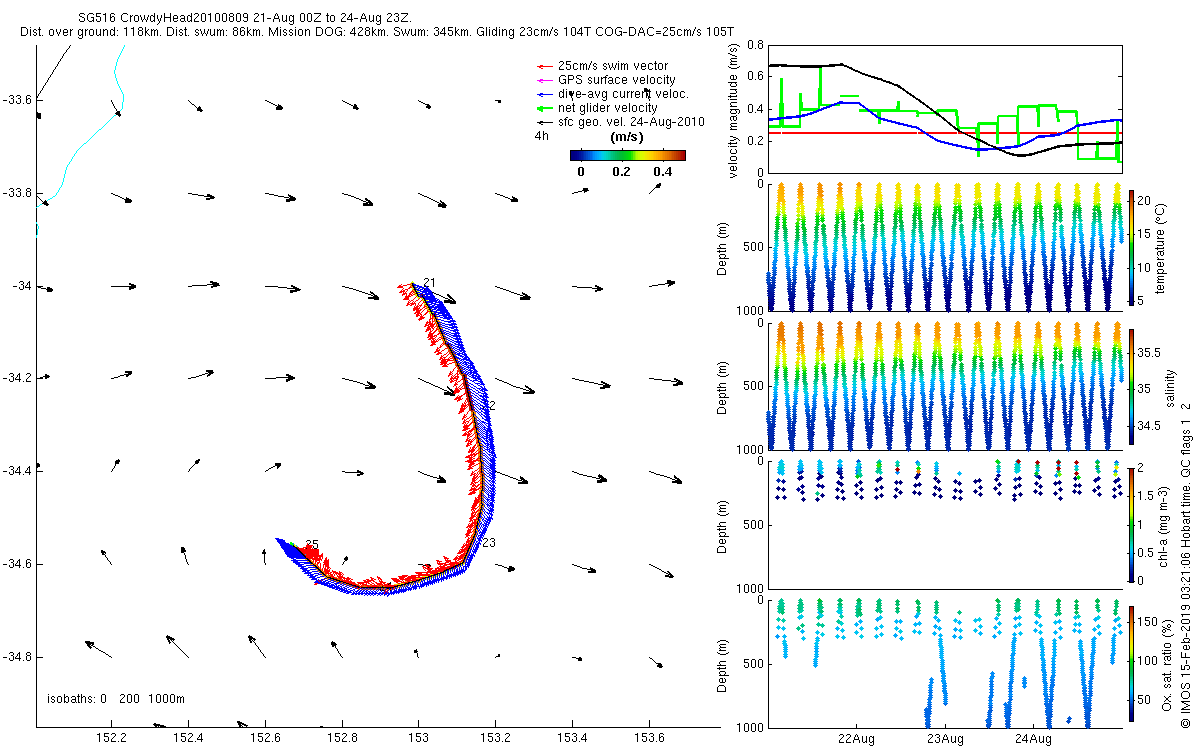Viewport: 1200px width, 750px height.
Task: Click the salinity colorbar
Action: 1131,386
